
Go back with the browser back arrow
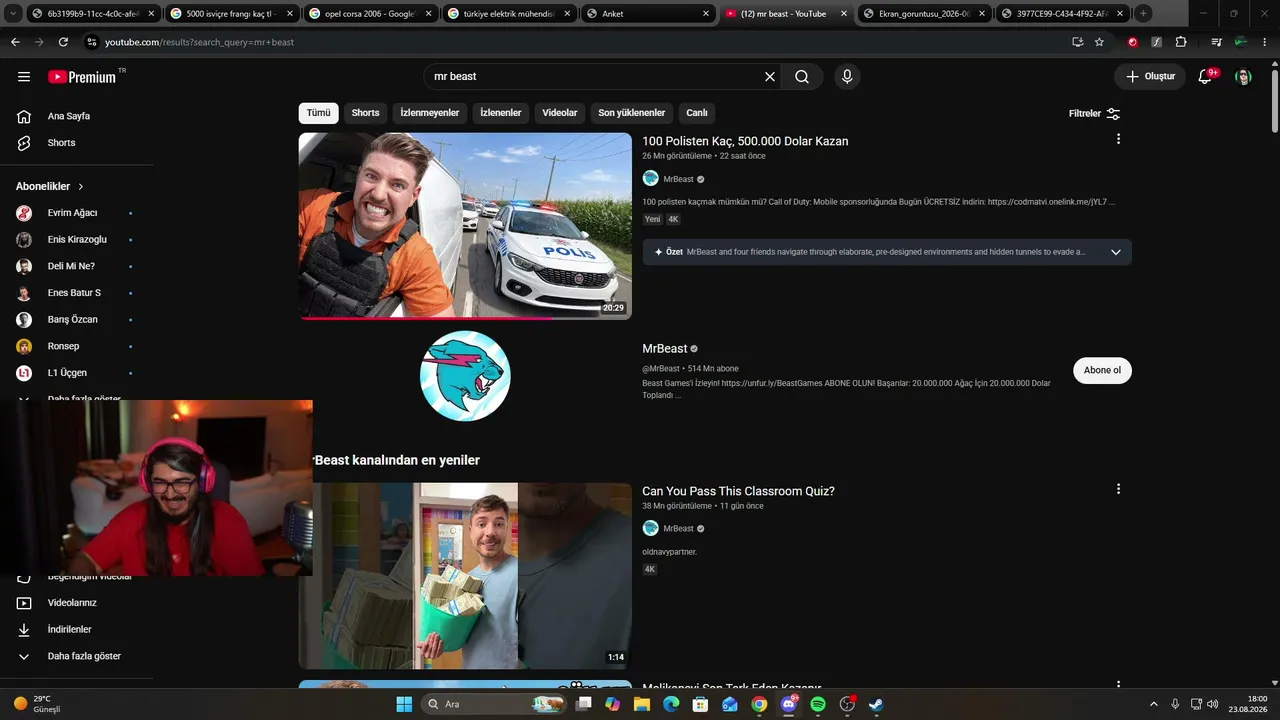(x=15, y=42)
